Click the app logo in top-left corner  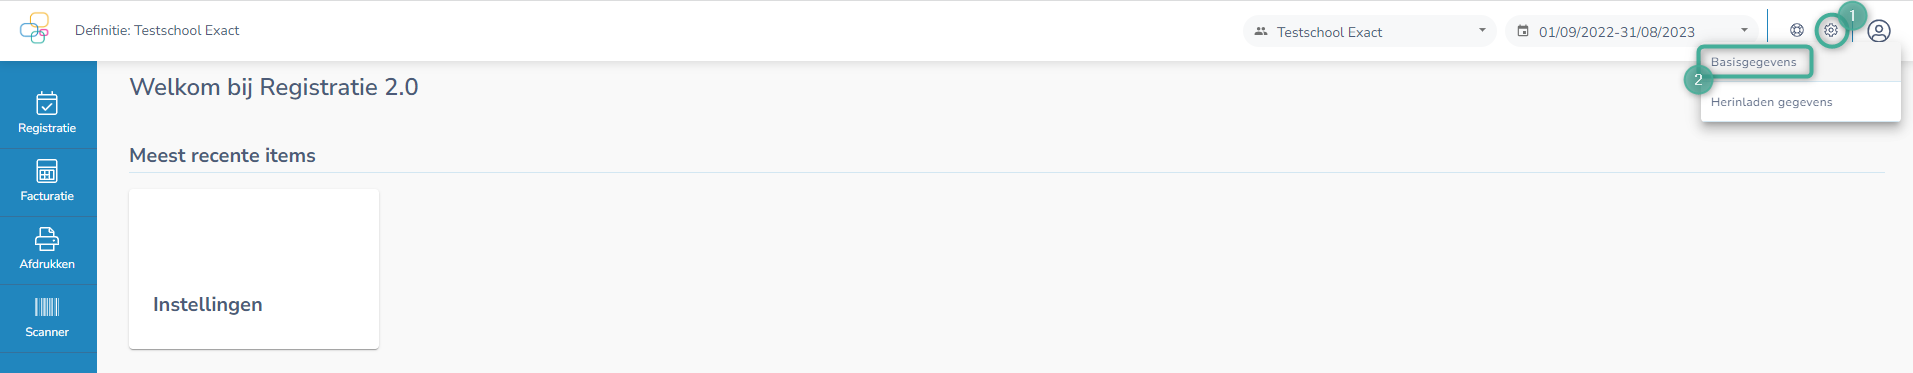coord(34,28)
